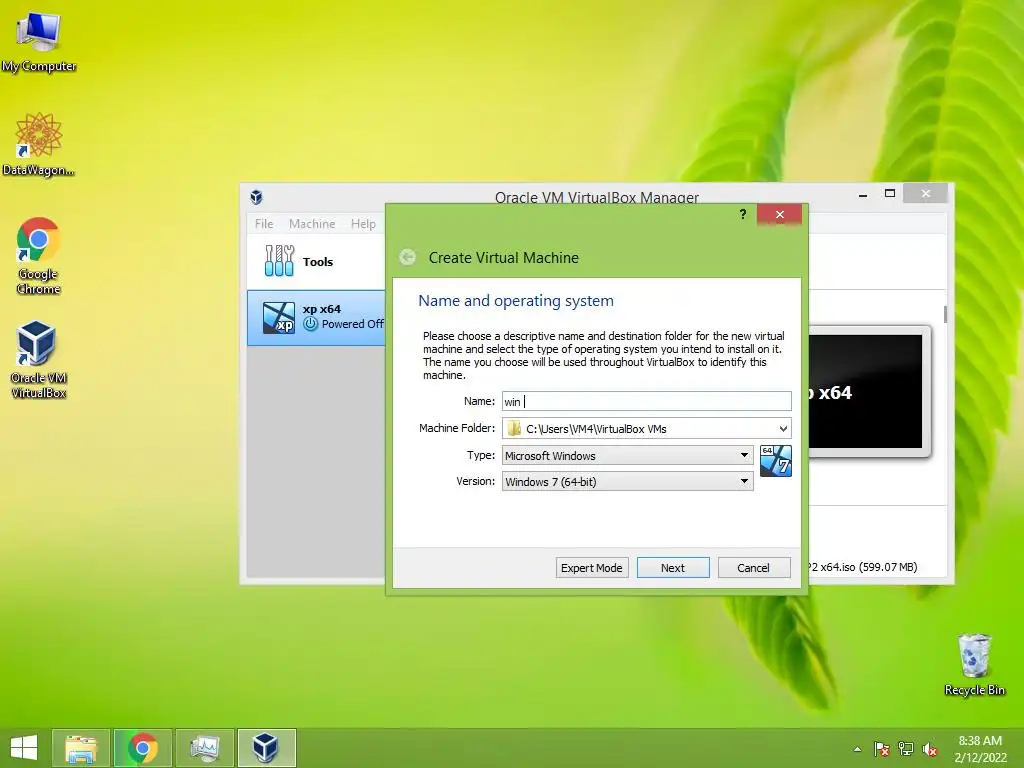Screen dimensions: 1024x768
Task: Launch Google Chrome from desktop
Action: pyautogui.click(x=39, y=255)
